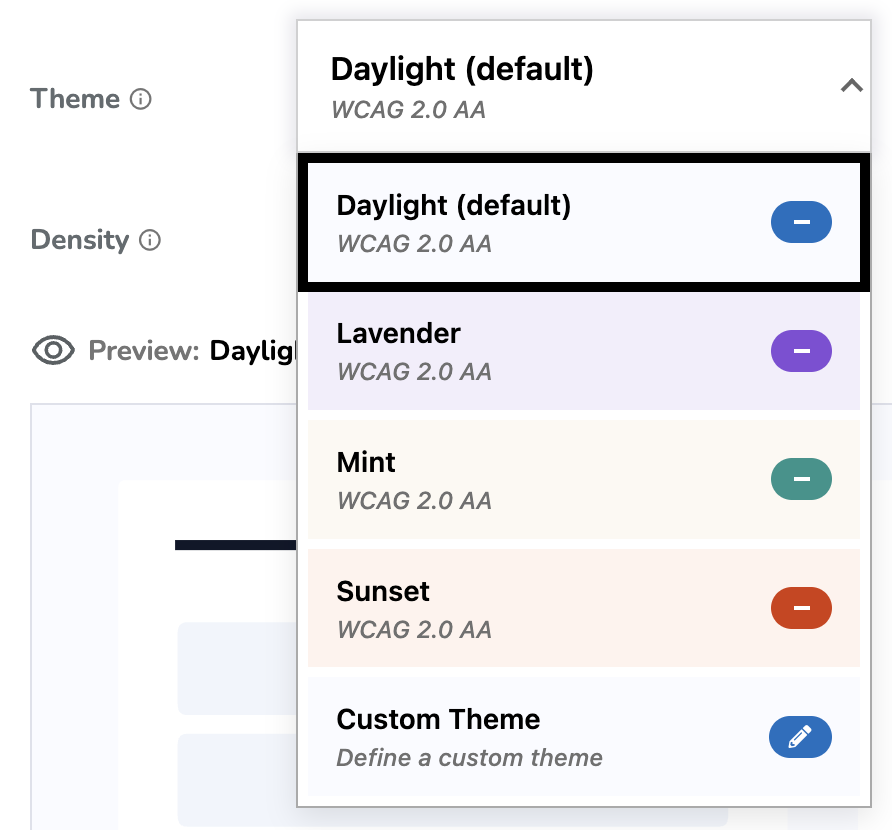Viewport: 892px width, 830px height.
Task: Click the Density label
Action: tap(80, 240)
